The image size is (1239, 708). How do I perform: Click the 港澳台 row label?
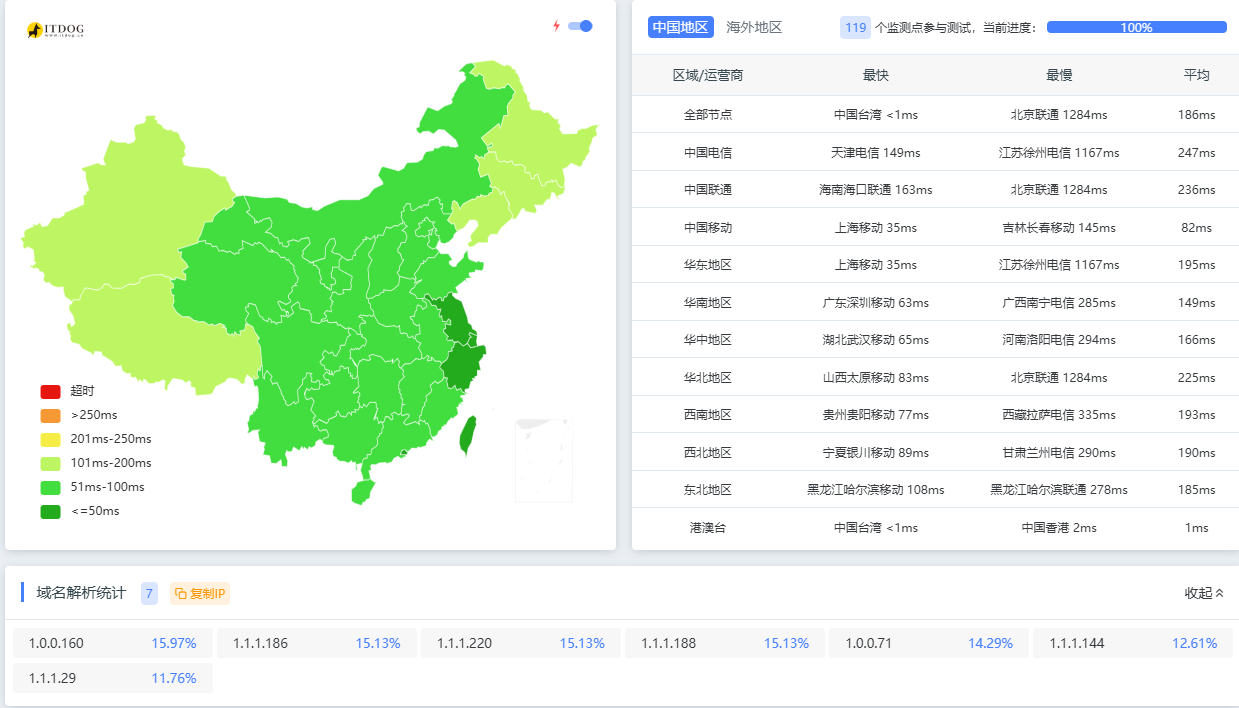[x=708, y=528]
